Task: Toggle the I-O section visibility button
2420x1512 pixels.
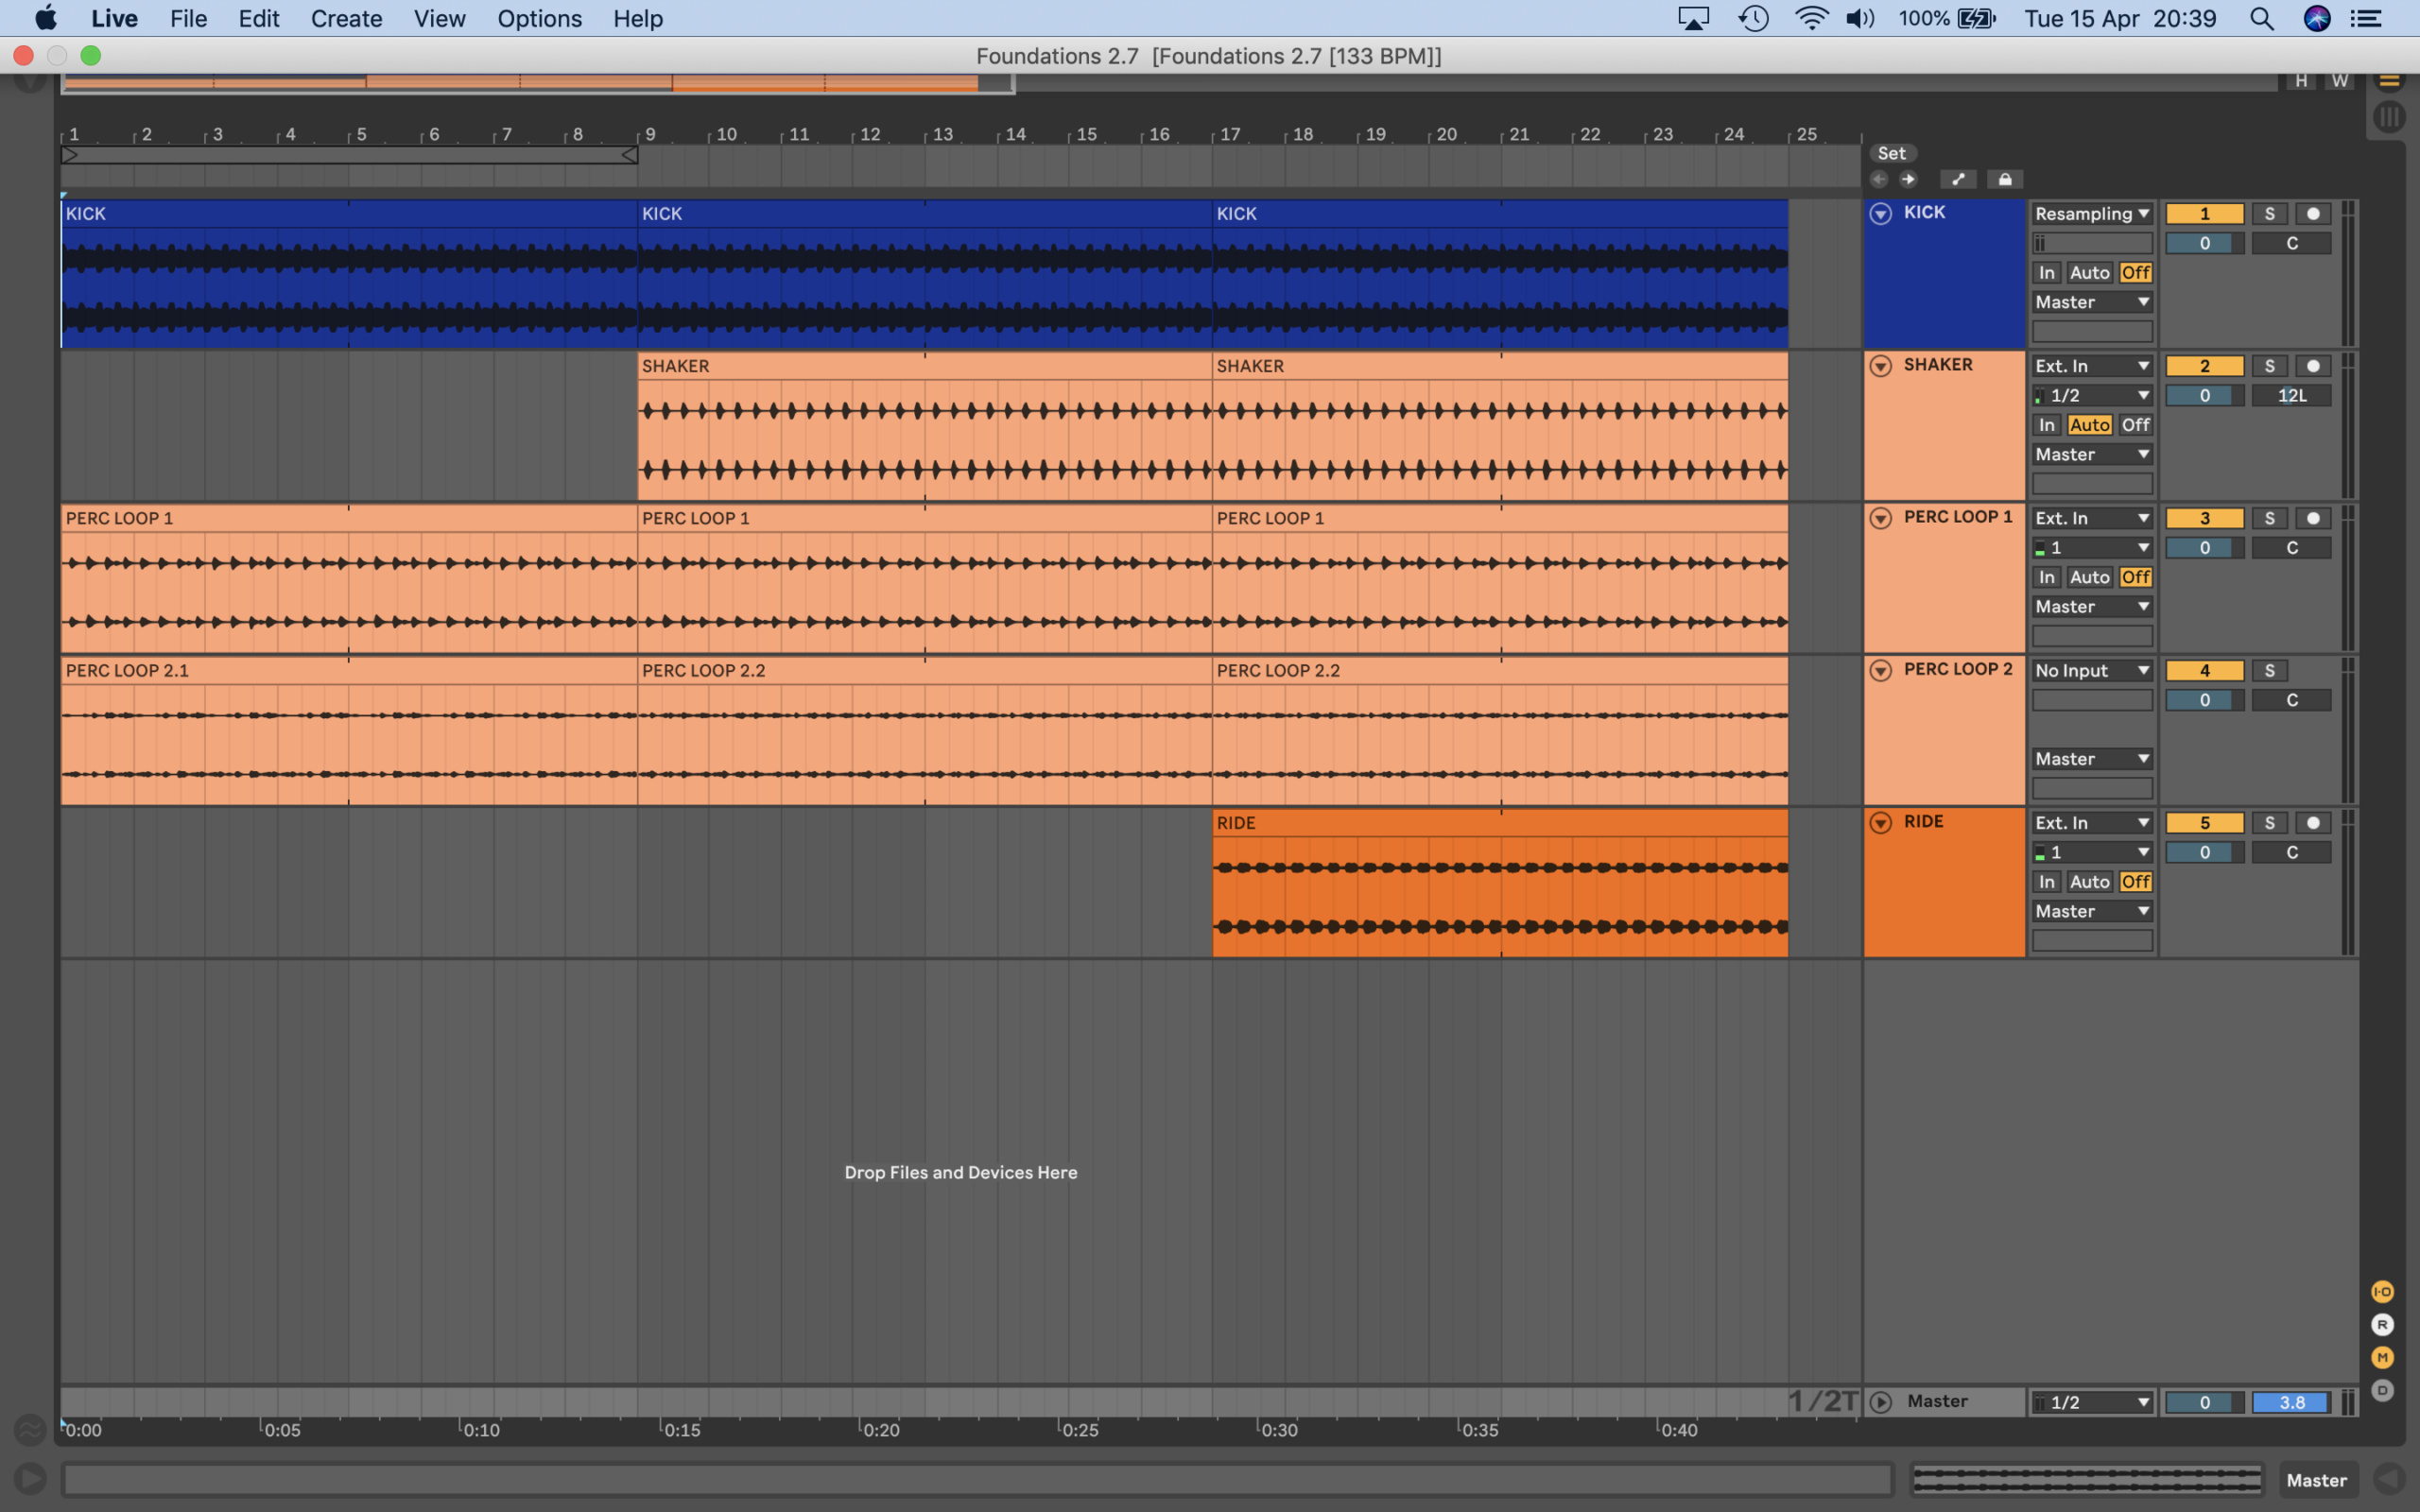Action: 2382,1292
